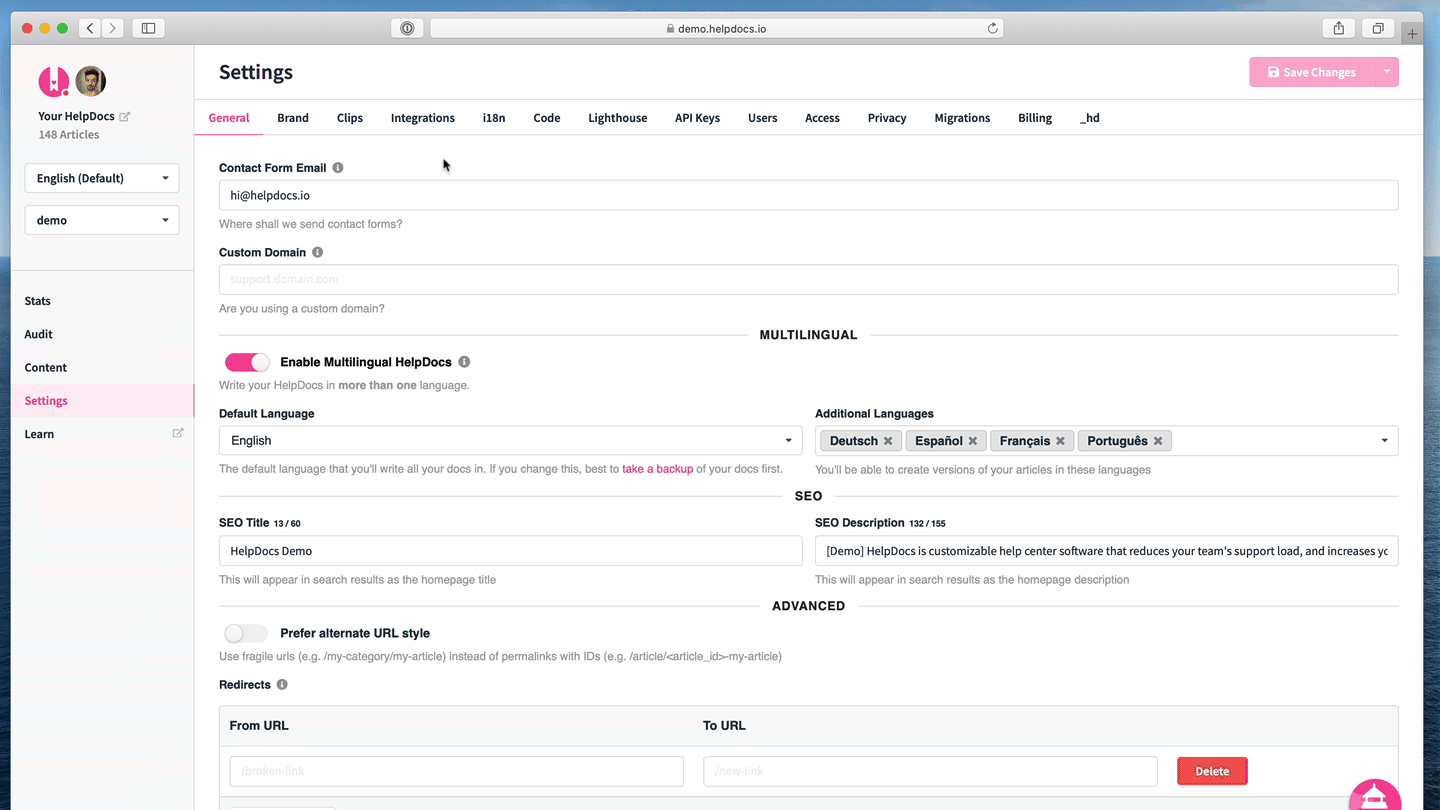Viewport: 1440px width, 810px height.
Task: Enable Prefer alternate URL style switch
Action: coord(246,633)
